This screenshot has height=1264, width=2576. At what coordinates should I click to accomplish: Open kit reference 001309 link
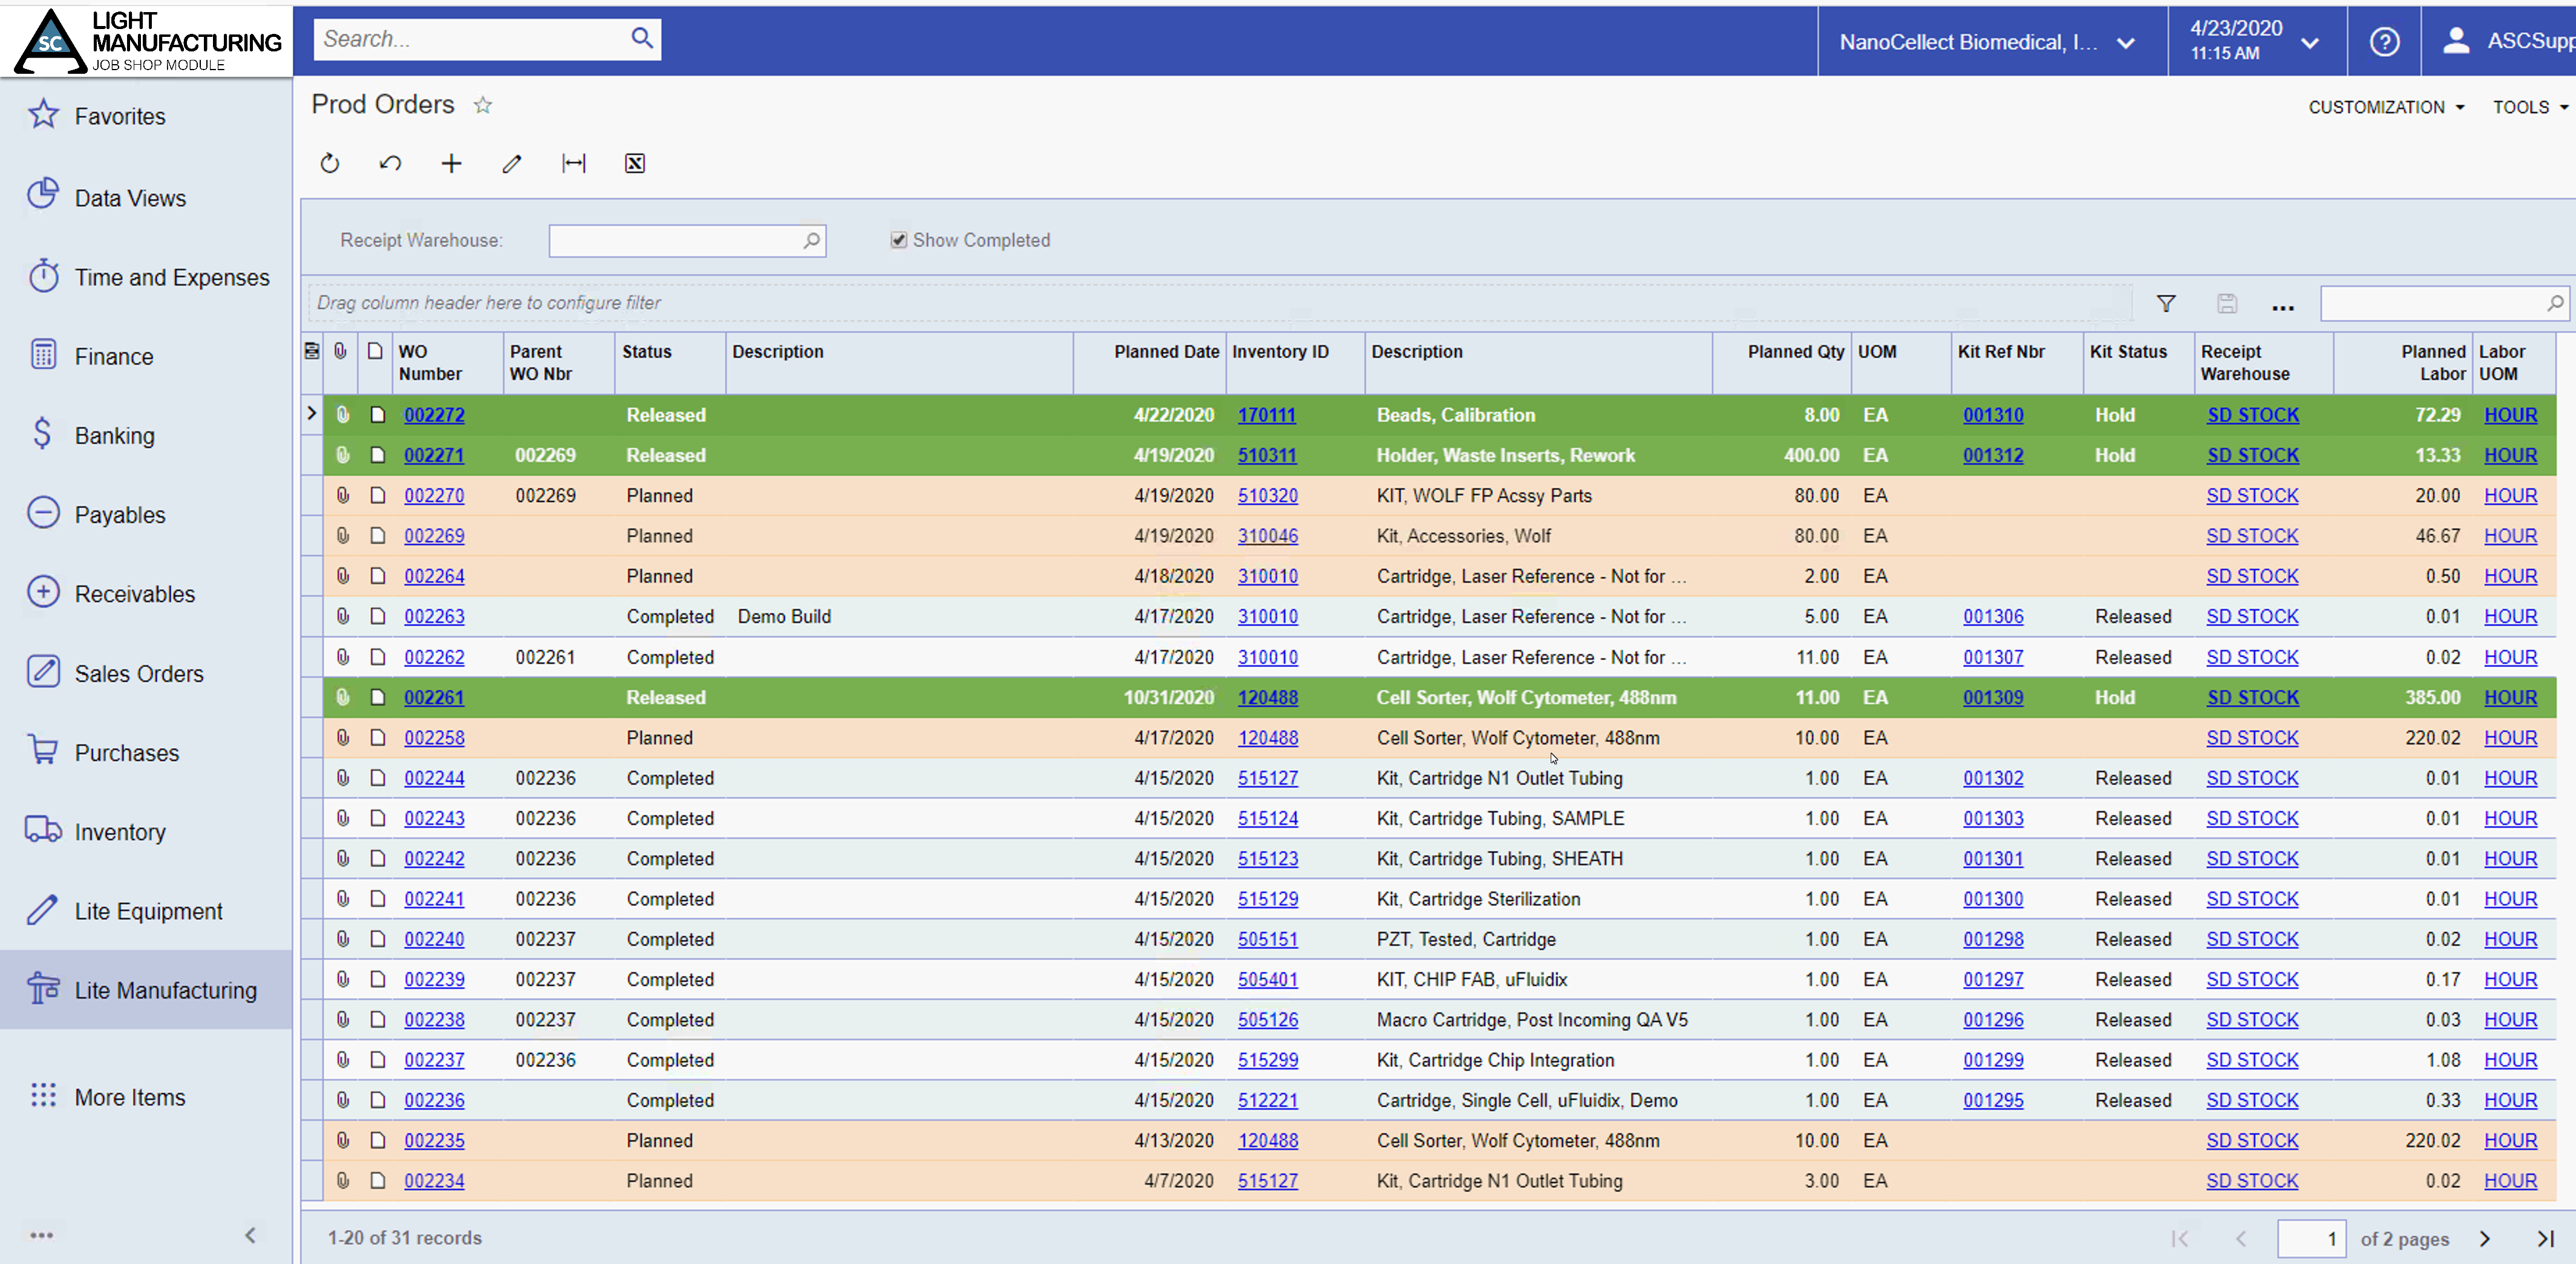(x=1992, y=697)
